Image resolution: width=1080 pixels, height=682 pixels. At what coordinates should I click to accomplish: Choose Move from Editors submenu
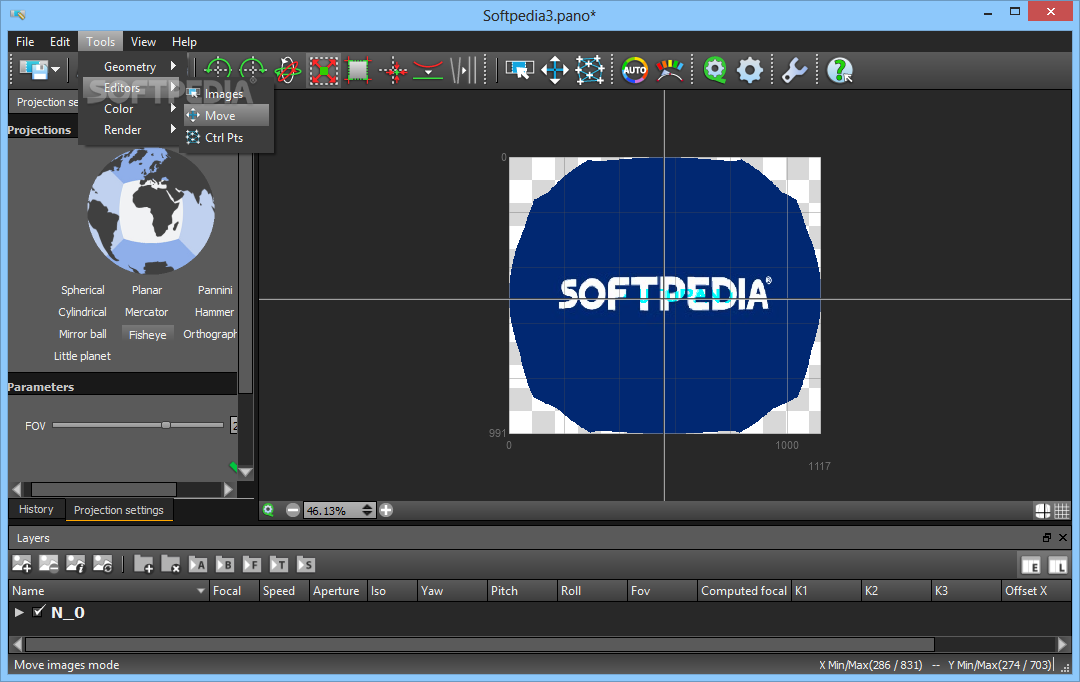[x=227, y=116]
